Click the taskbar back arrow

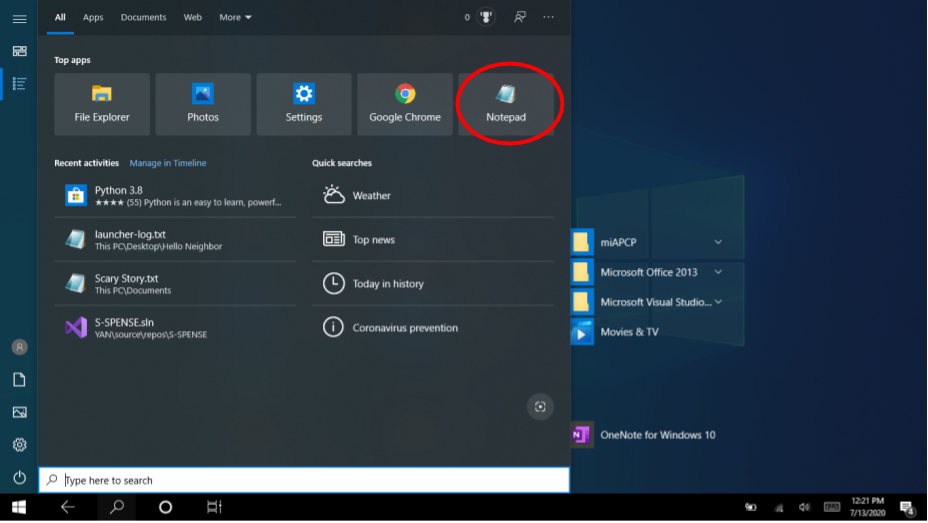pyautogui.click(x=67, y=508)
